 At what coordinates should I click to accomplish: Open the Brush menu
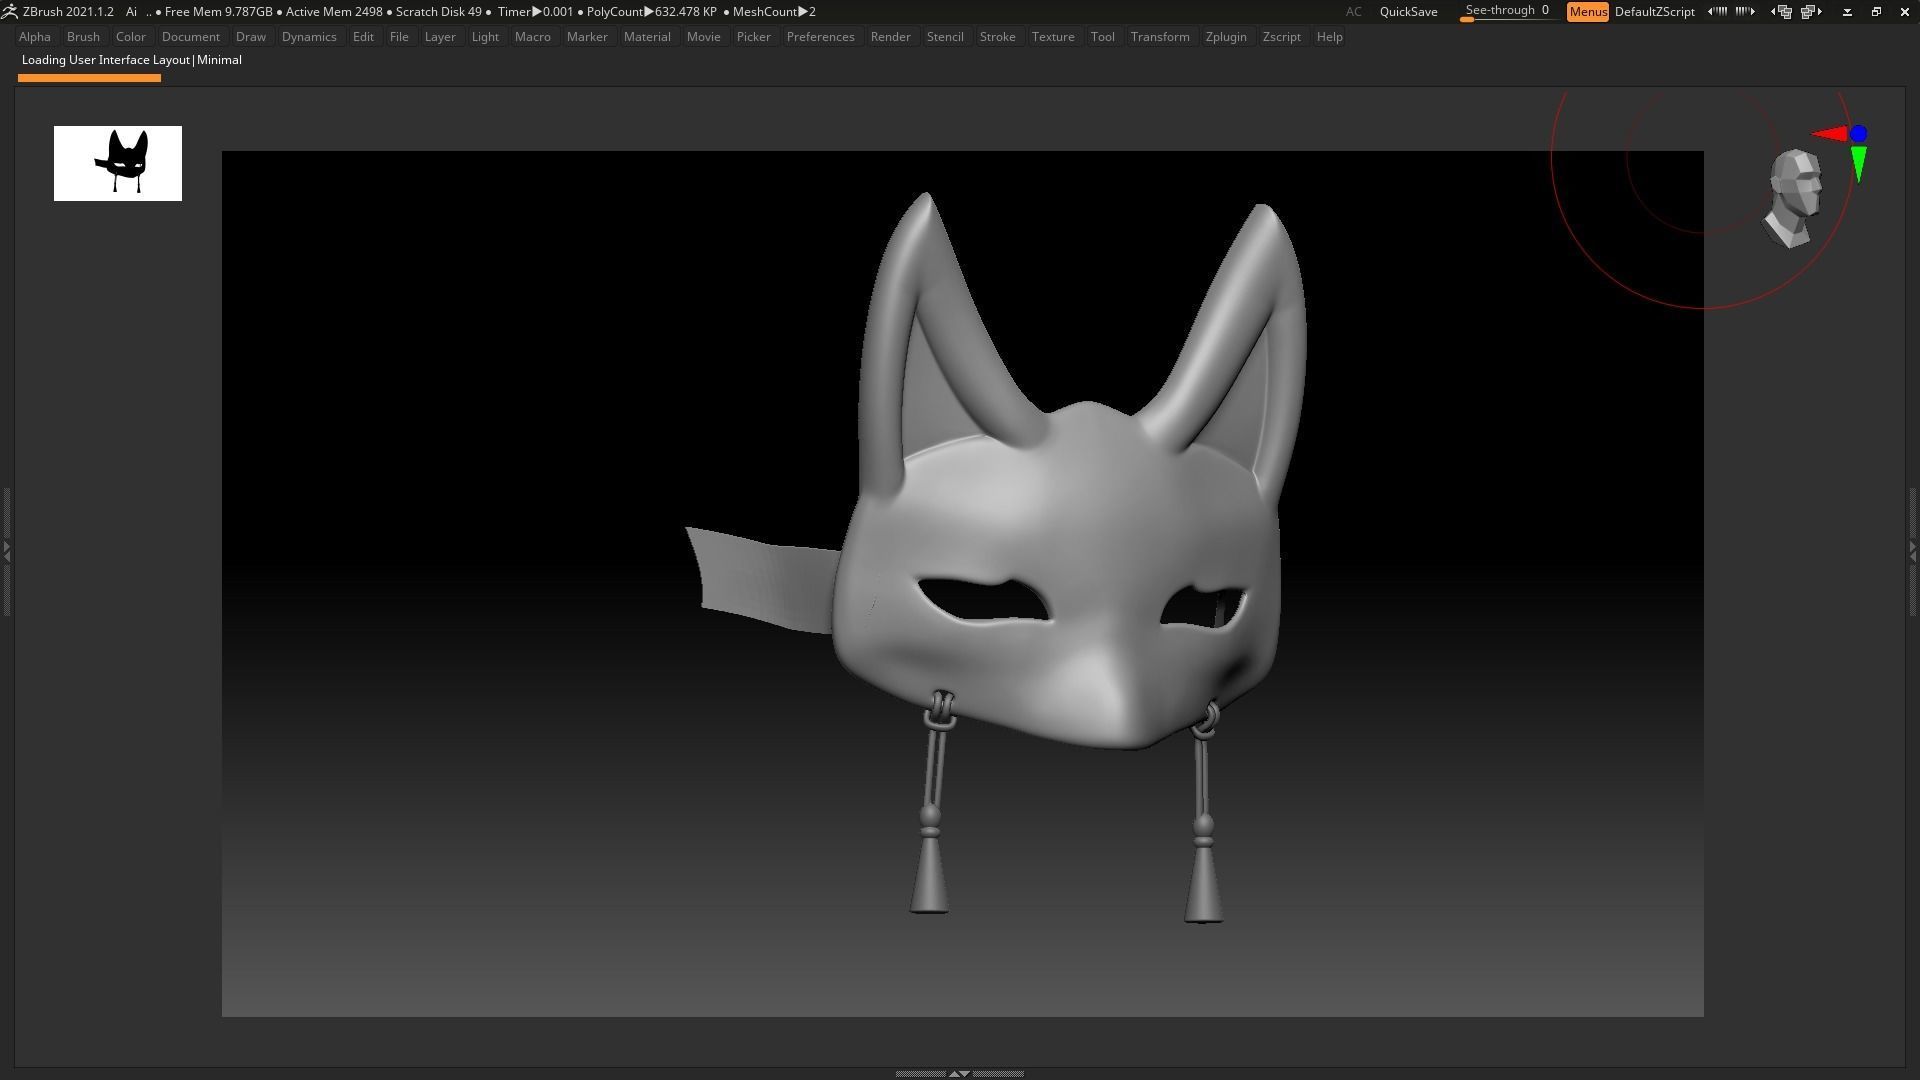click(83, 37)
